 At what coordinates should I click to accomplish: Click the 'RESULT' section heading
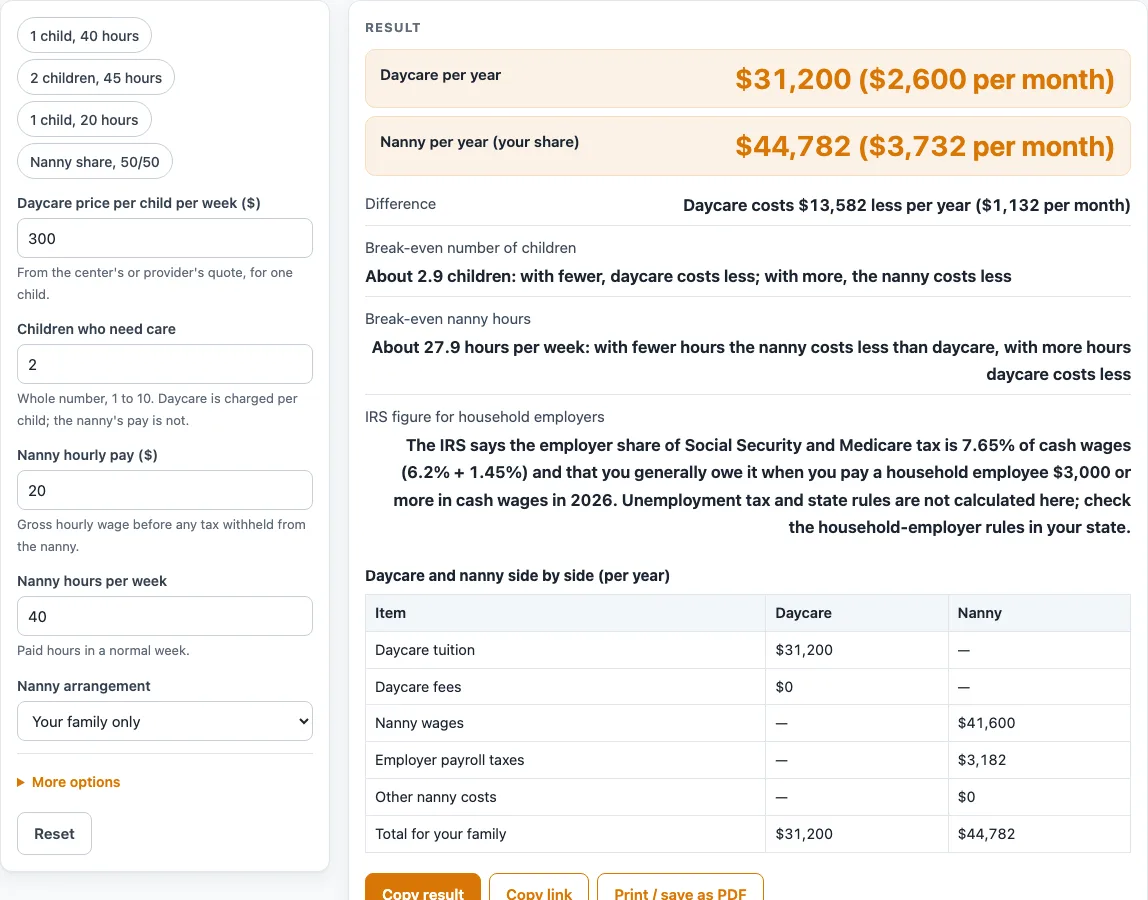pos(393,28)
